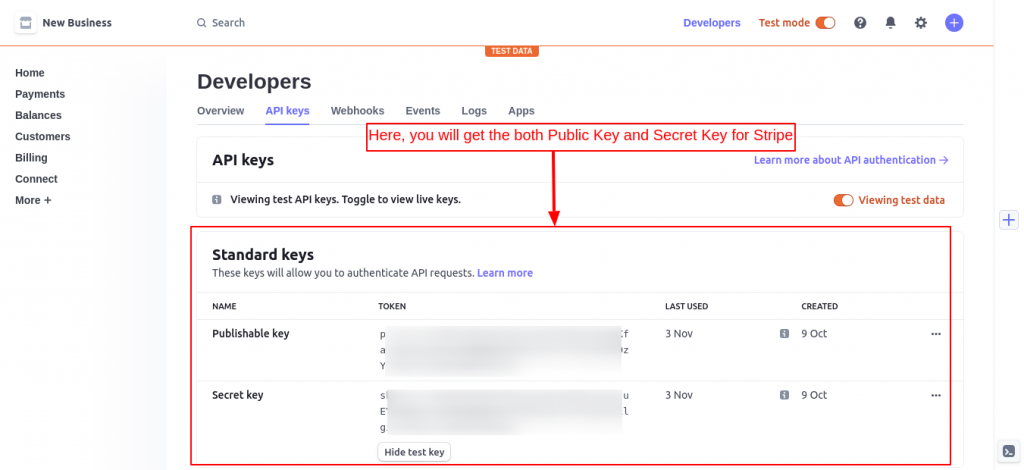Click the blurred Secret key token
1024x470 pixels.
pos(503,412)
